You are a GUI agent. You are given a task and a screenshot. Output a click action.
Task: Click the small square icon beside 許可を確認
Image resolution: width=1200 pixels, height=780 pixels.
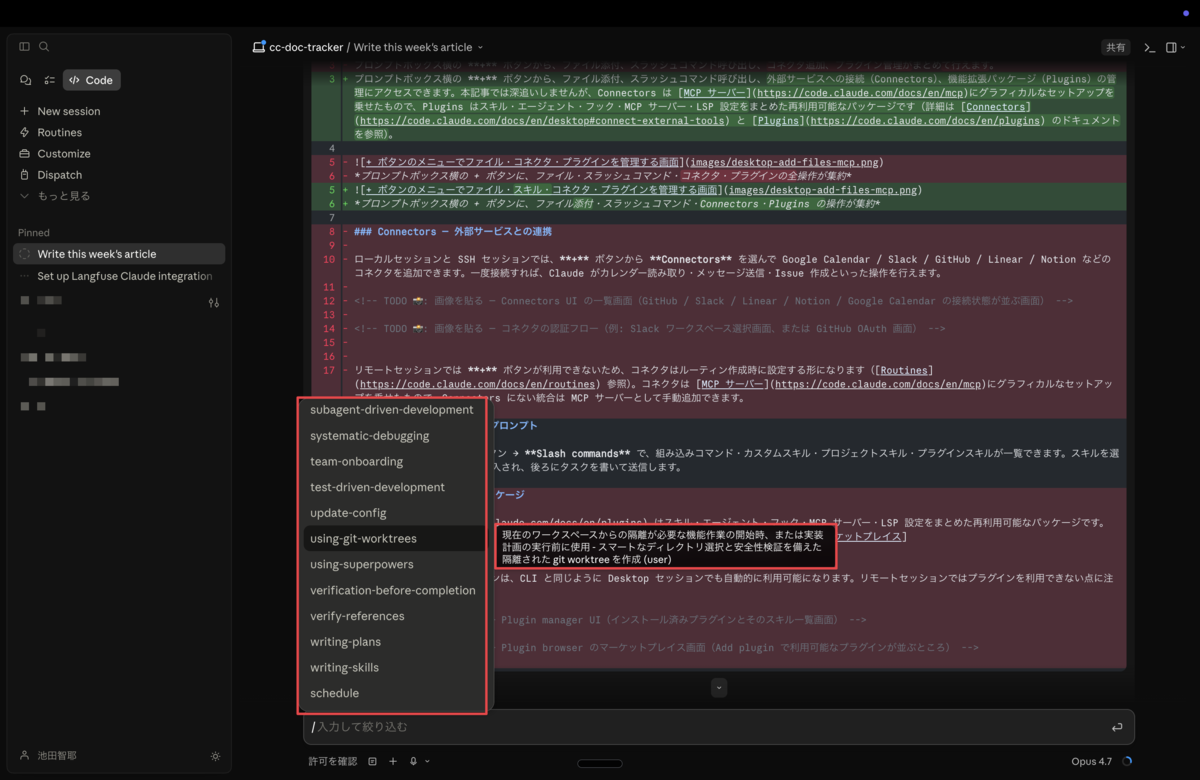373,761
